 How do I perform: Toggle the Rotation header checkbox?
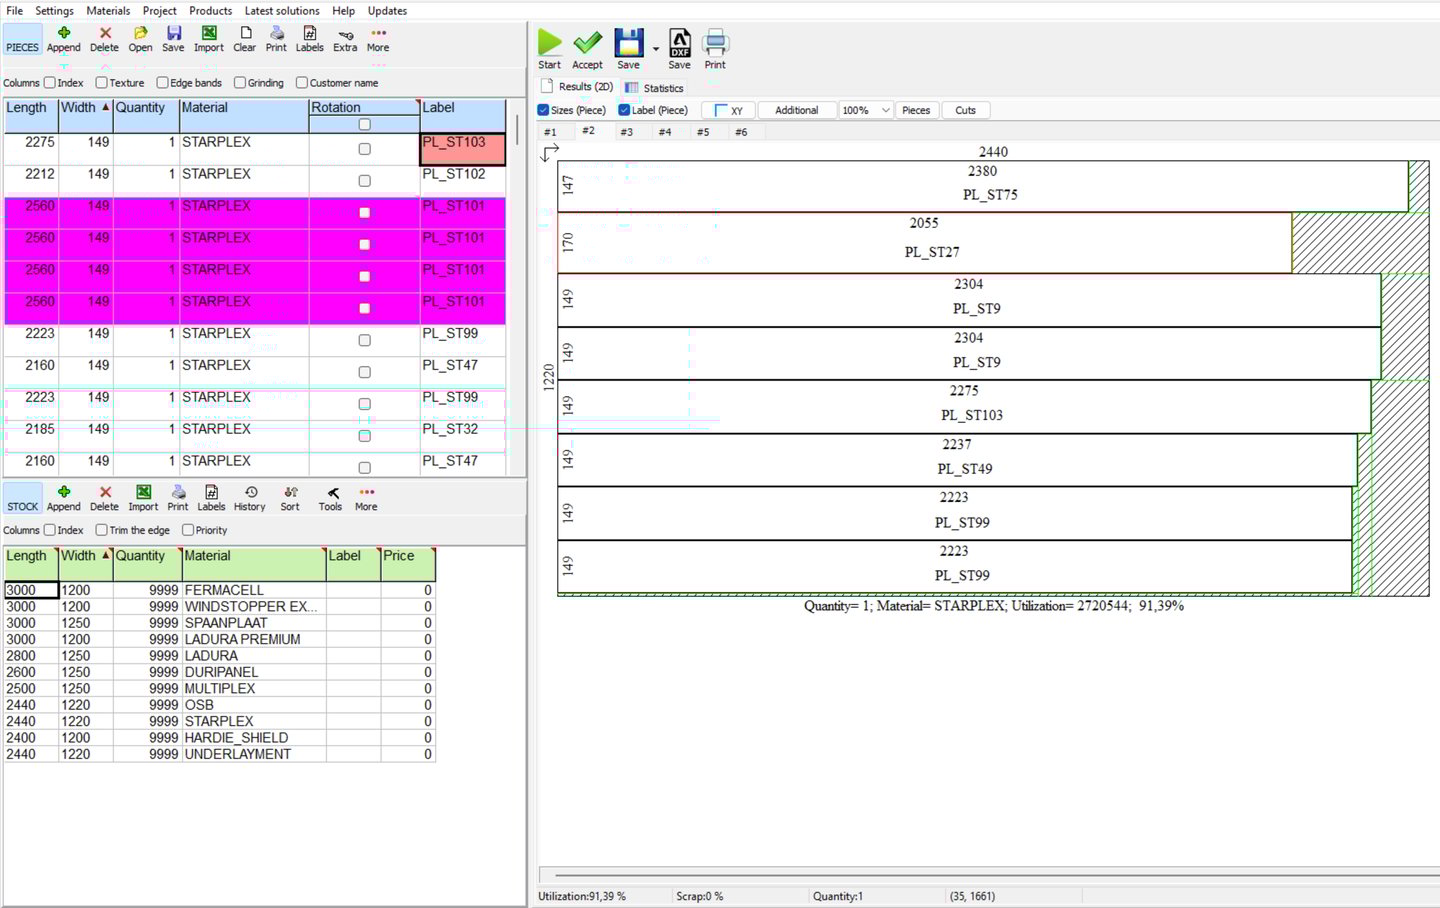click(x=364, y=124)
